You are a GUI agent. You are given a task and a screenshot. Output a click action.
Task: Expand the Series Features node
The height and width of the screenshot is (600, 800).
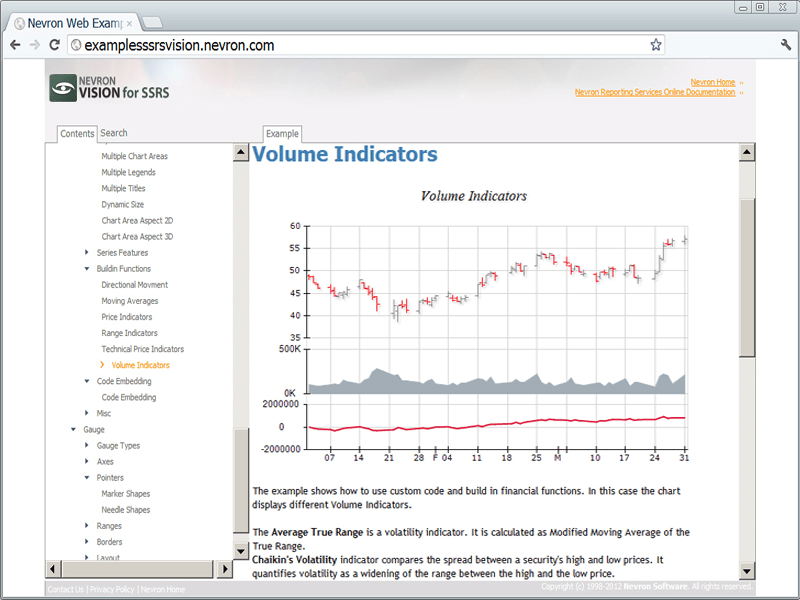(86, 252)
